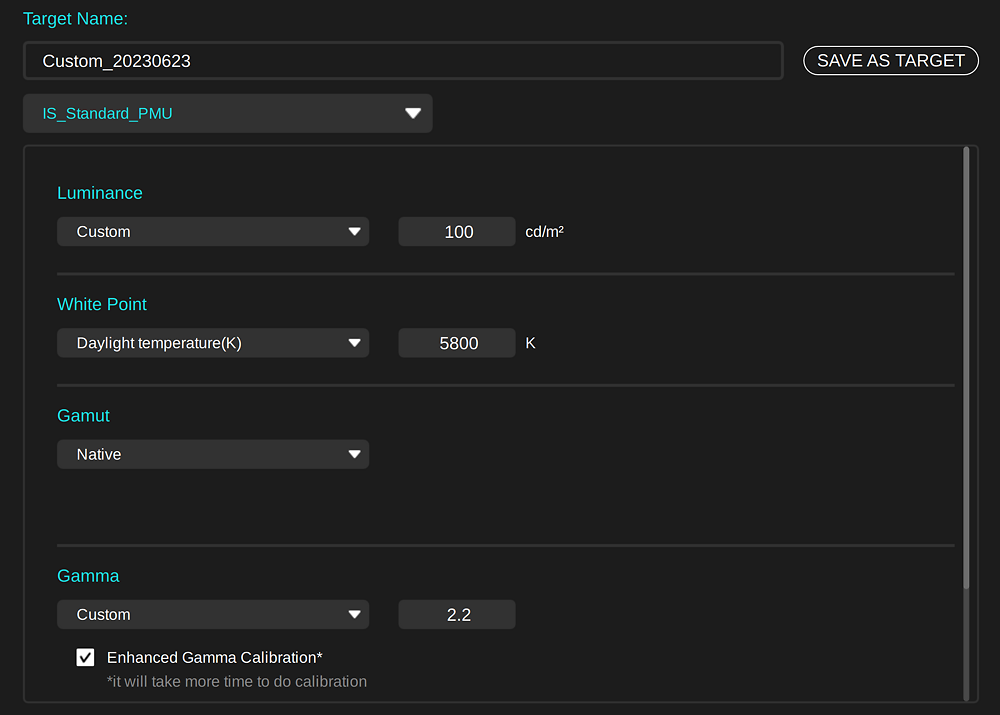Click the arrow icon in Gamma selector
The width and height of the screenshot is (1000, 715).
[x=354, y=615]
